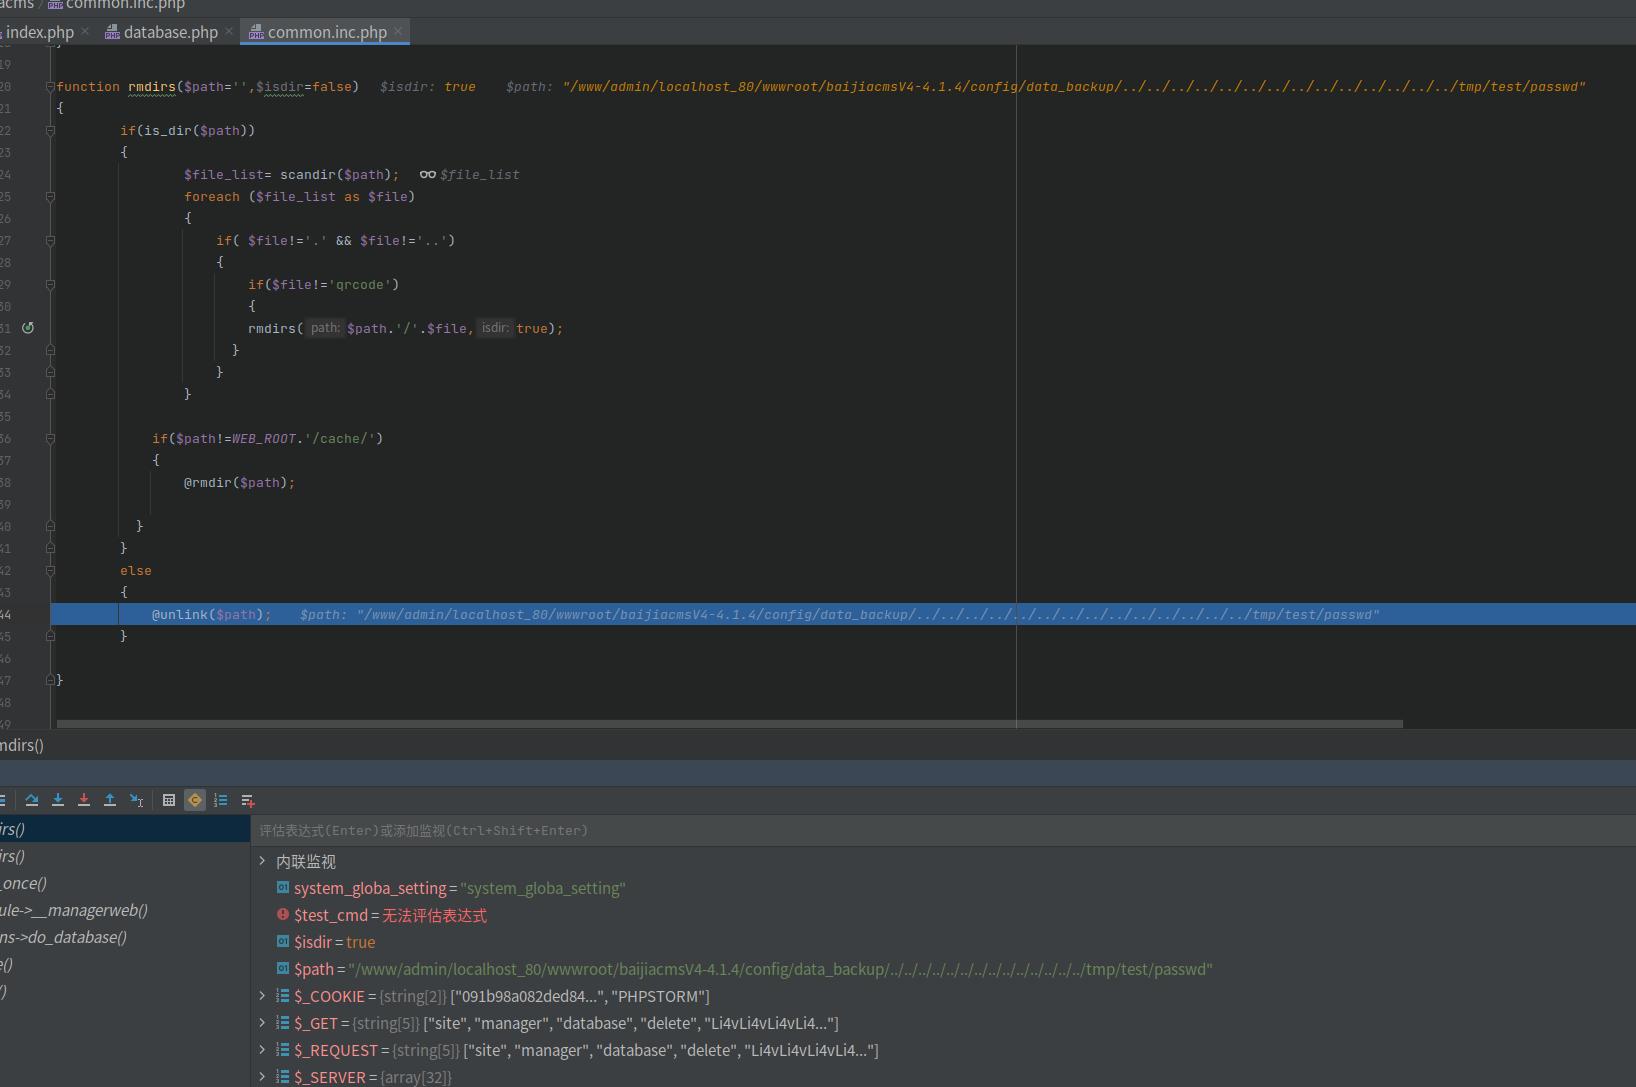The width and height of the screenshot is (1636, 1087).
Task: Close the common.inc.php tab
Action: (x=398, y=32)
